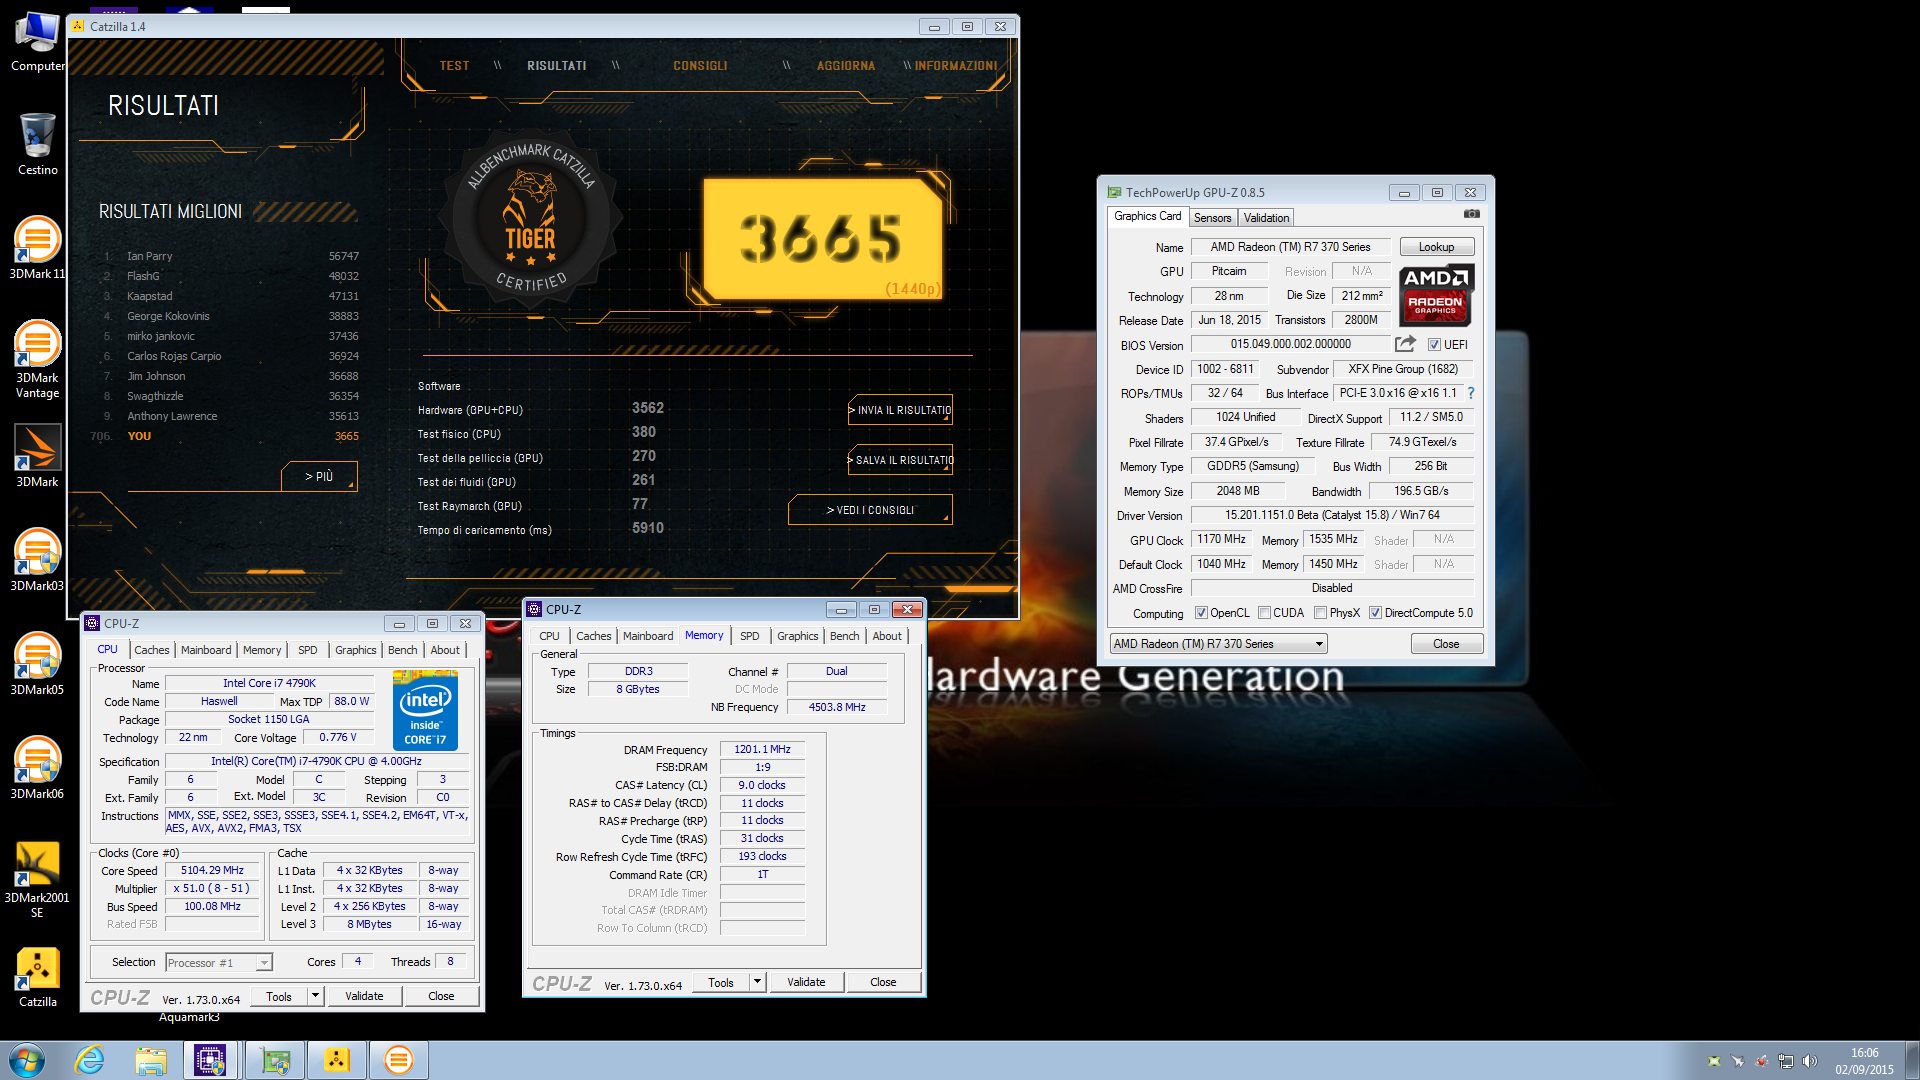The height and width of the screenshot is (1080, 1920).
Task: Open the AGGIORNA tab in Catzilla
Action: coord(846,66)
